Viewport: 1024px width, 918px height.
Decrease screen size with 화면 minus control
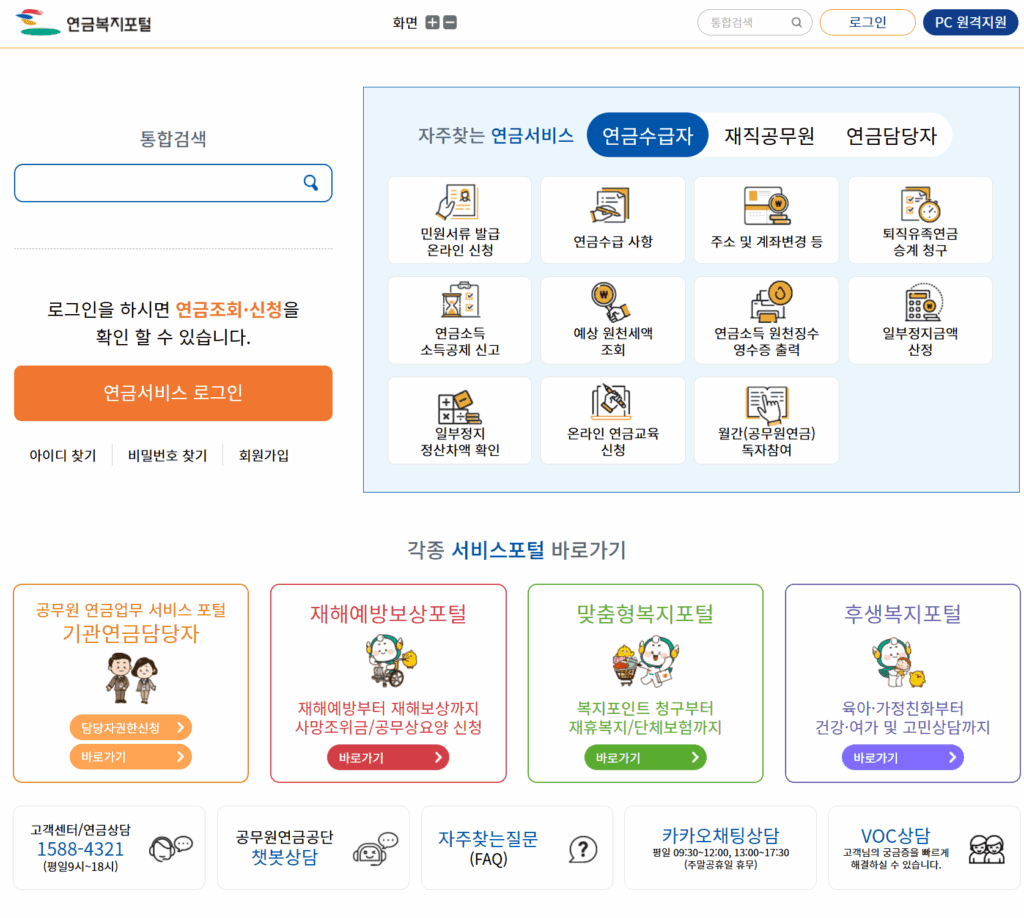tap(452, 20)
